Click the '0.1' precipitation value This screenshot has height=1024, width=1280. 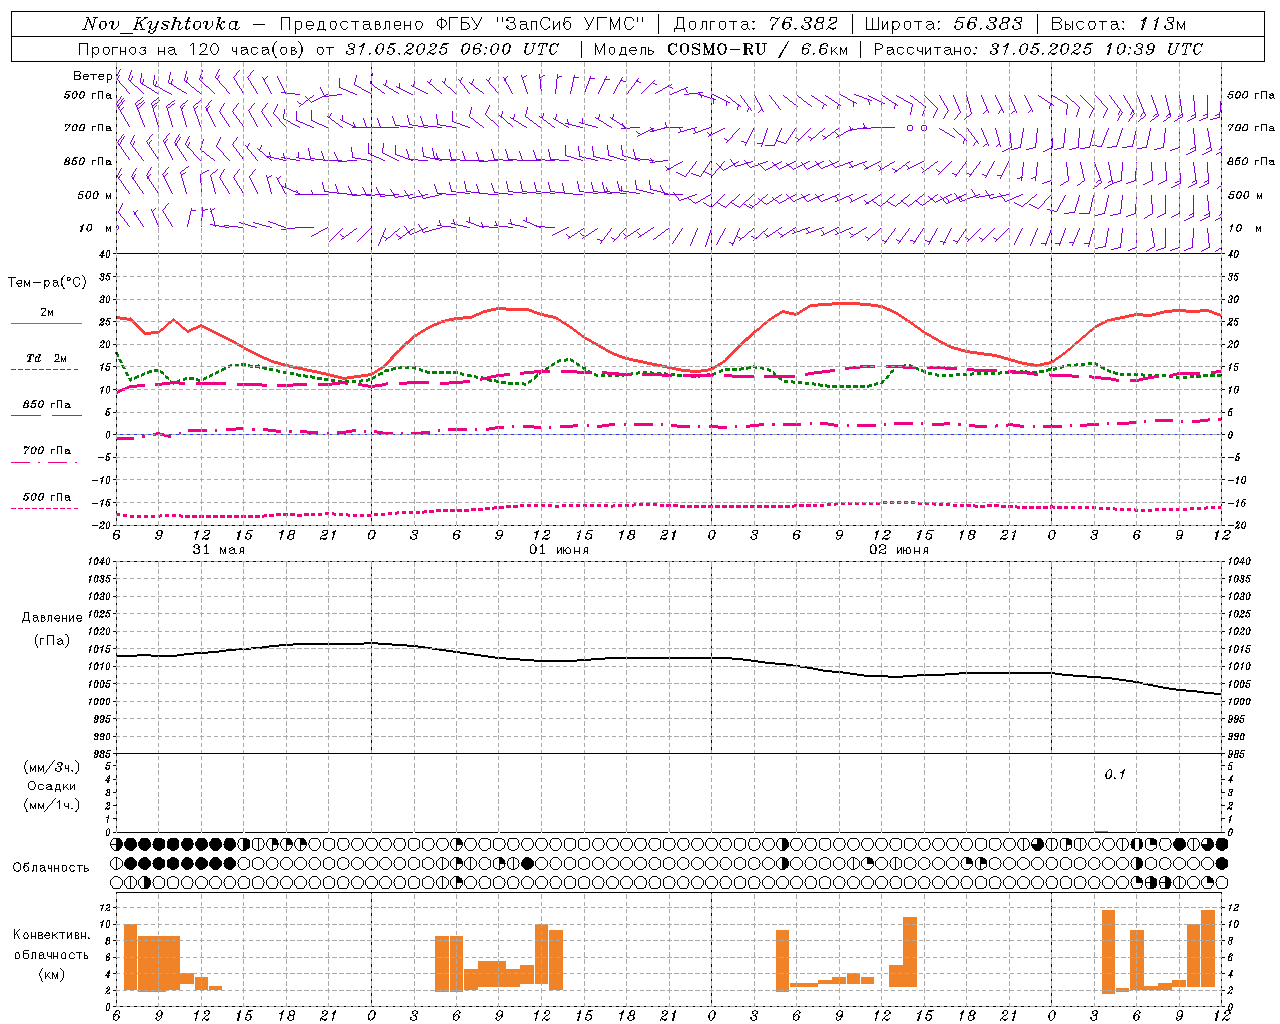click(1115, 774)
